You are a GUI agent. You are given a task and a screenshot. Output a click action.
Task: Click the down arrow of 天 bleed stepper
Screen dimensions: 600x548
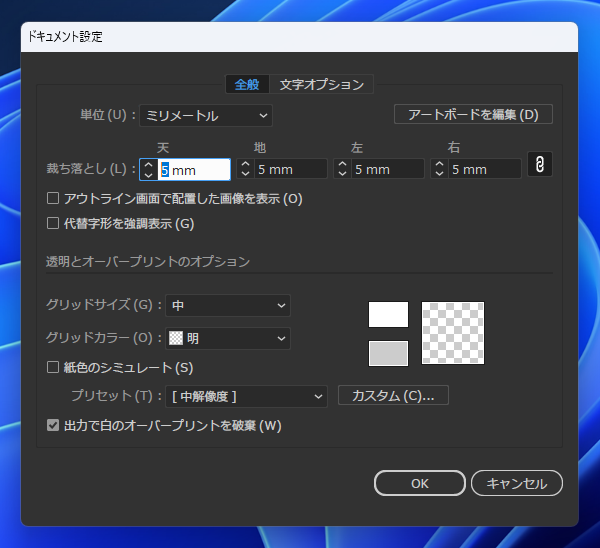pos(149,175)
